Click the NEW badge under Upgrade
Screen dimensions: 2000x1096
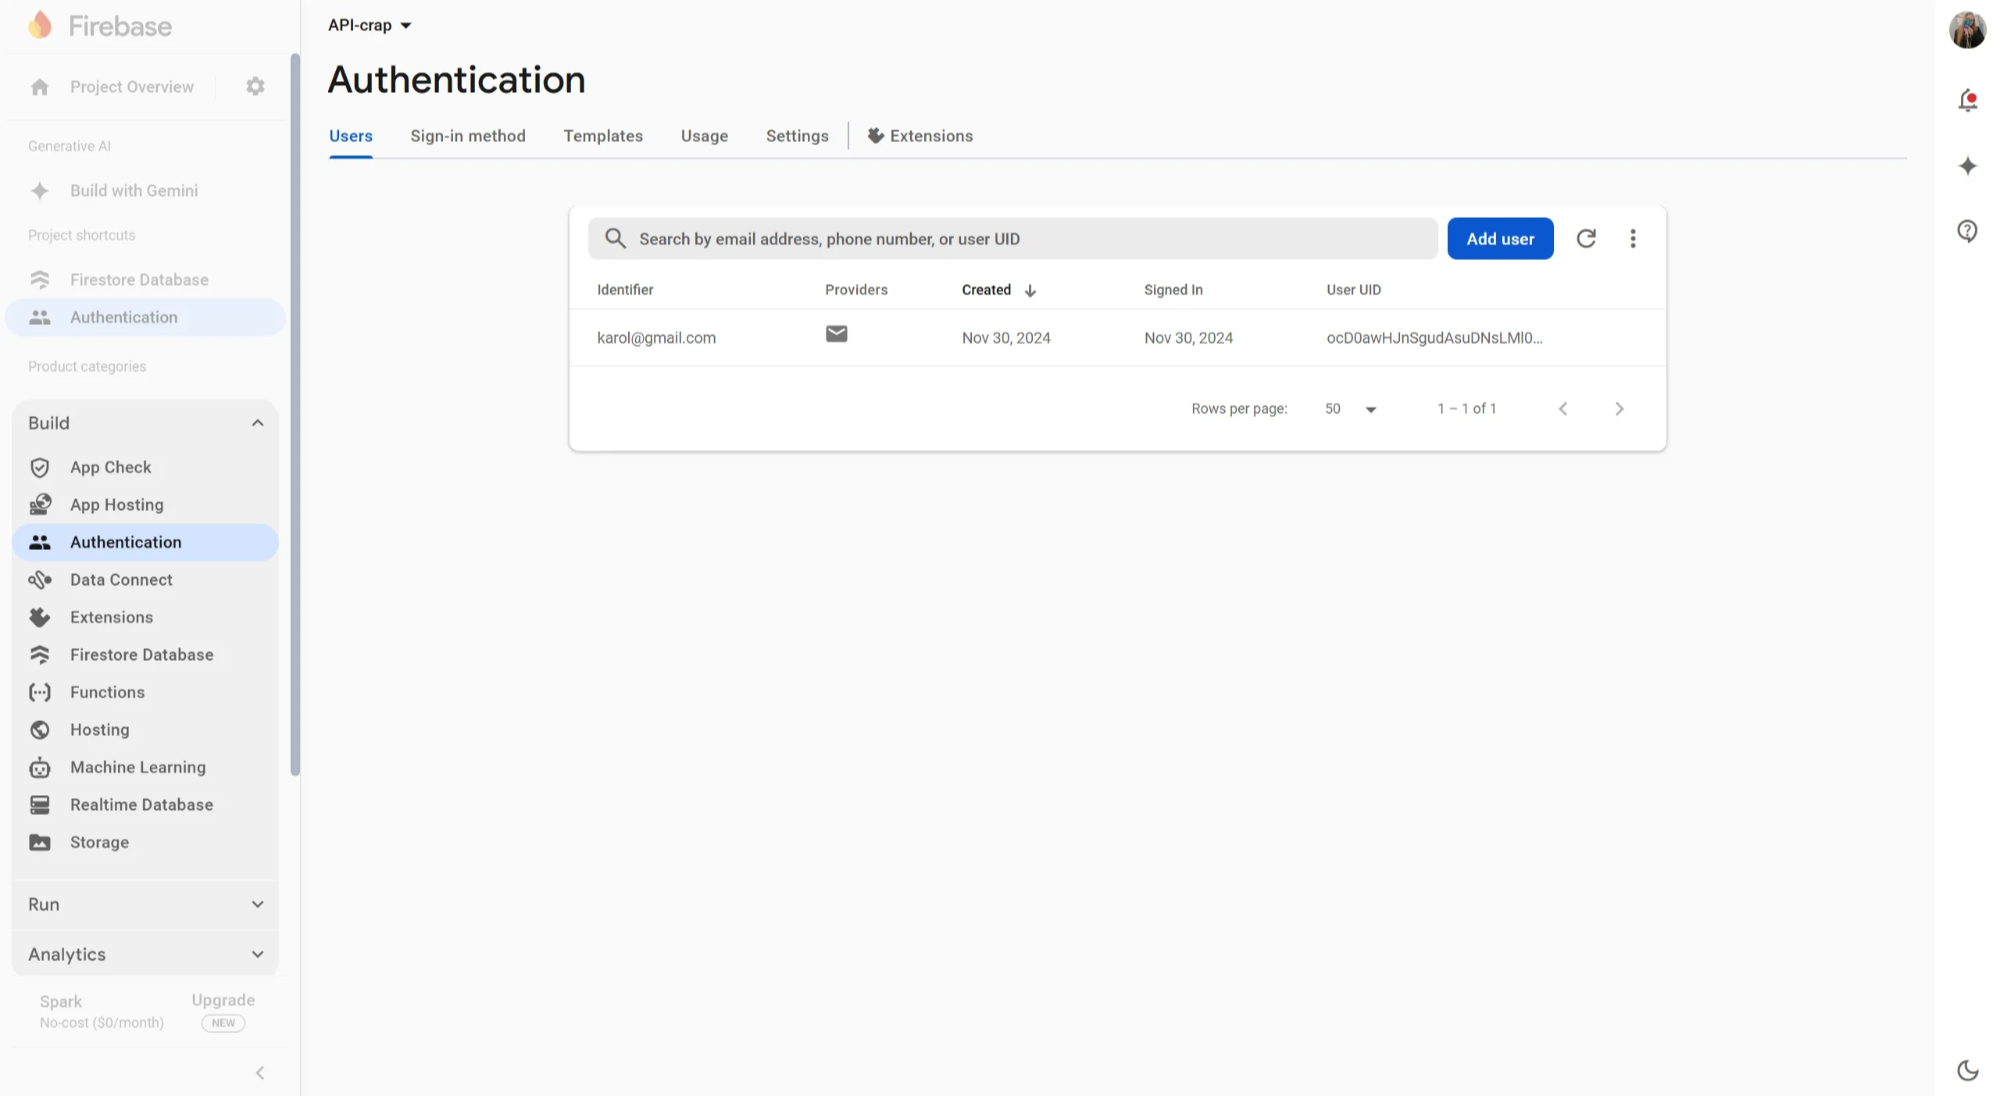(223, 1023)
